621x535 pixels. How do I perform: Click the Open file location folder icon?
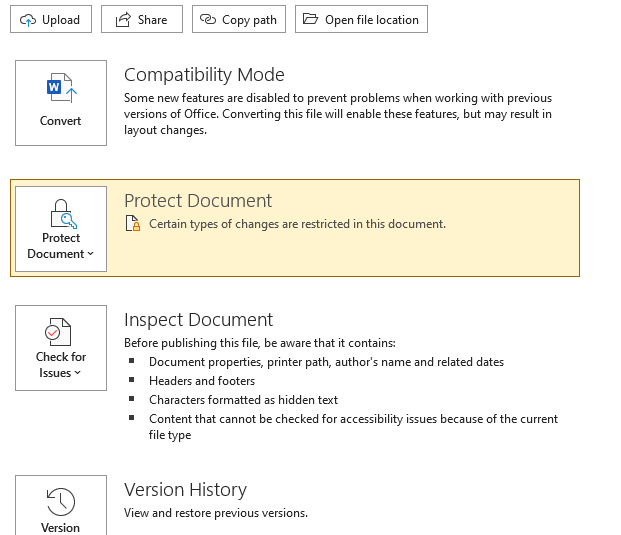pos(310,20)
